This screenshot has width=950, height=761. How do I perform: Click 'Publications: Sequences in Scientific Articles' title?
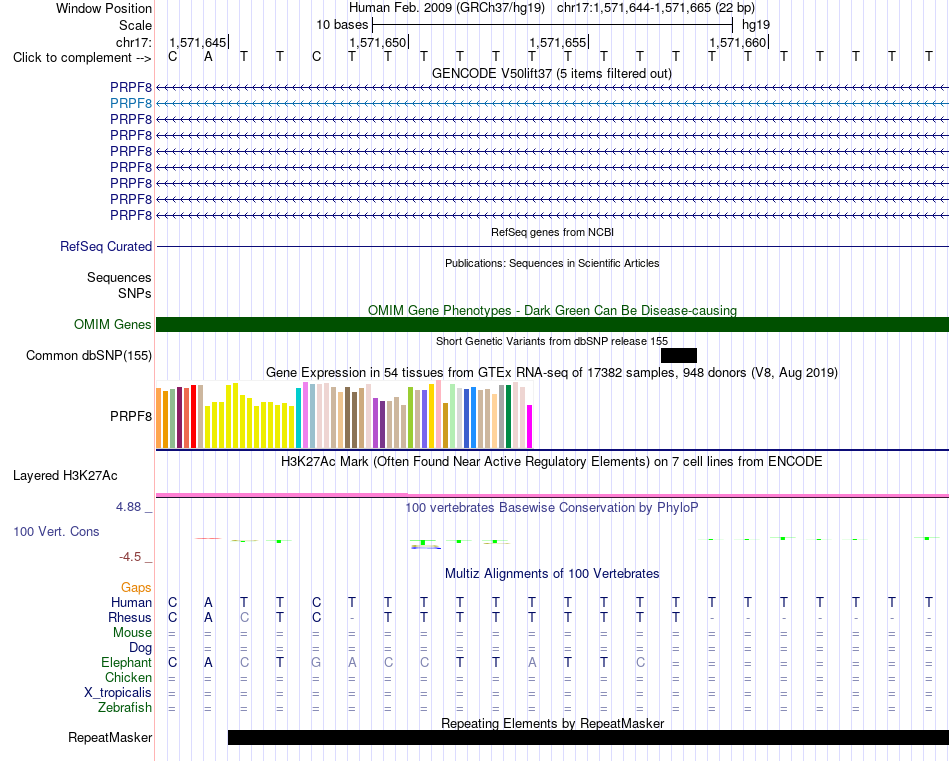coord(552,263)
